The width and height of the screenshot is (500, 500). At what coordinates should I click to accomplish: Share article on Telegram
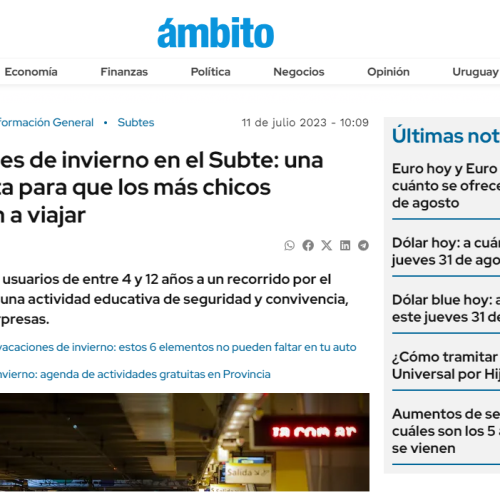363,245
